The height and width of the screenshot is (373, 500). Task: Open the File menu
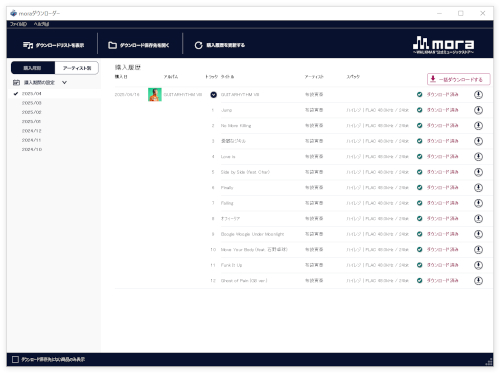(18, 24)
